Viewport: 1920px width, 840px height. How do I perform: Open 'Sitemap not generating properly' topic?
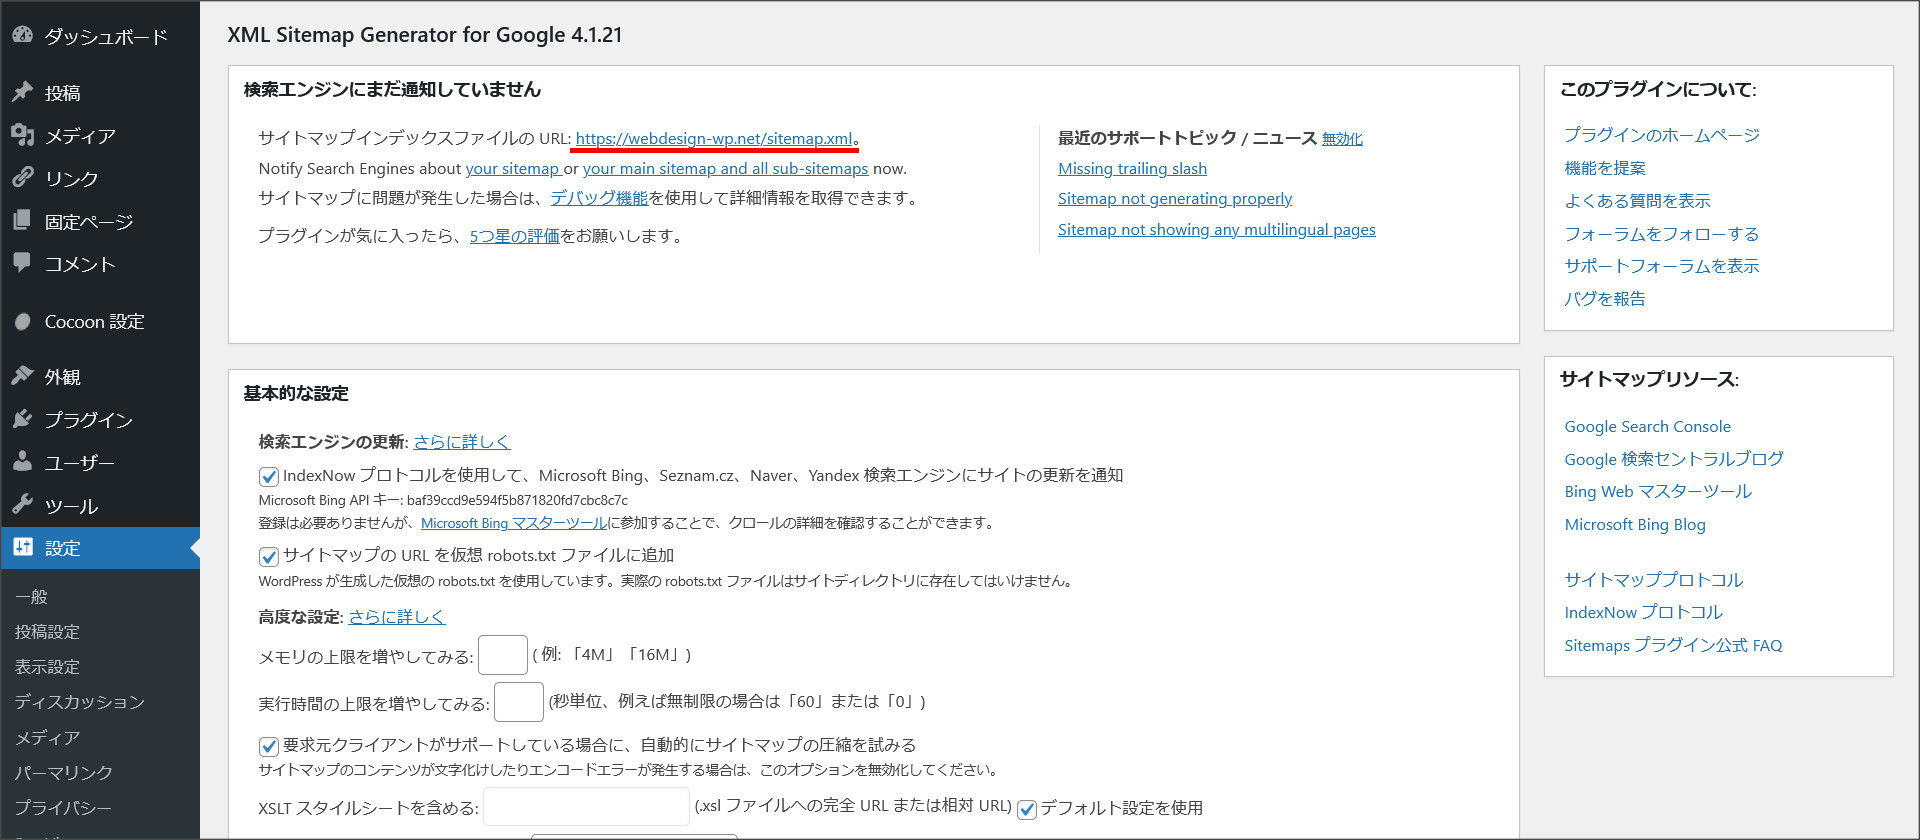click(1175, 199)
